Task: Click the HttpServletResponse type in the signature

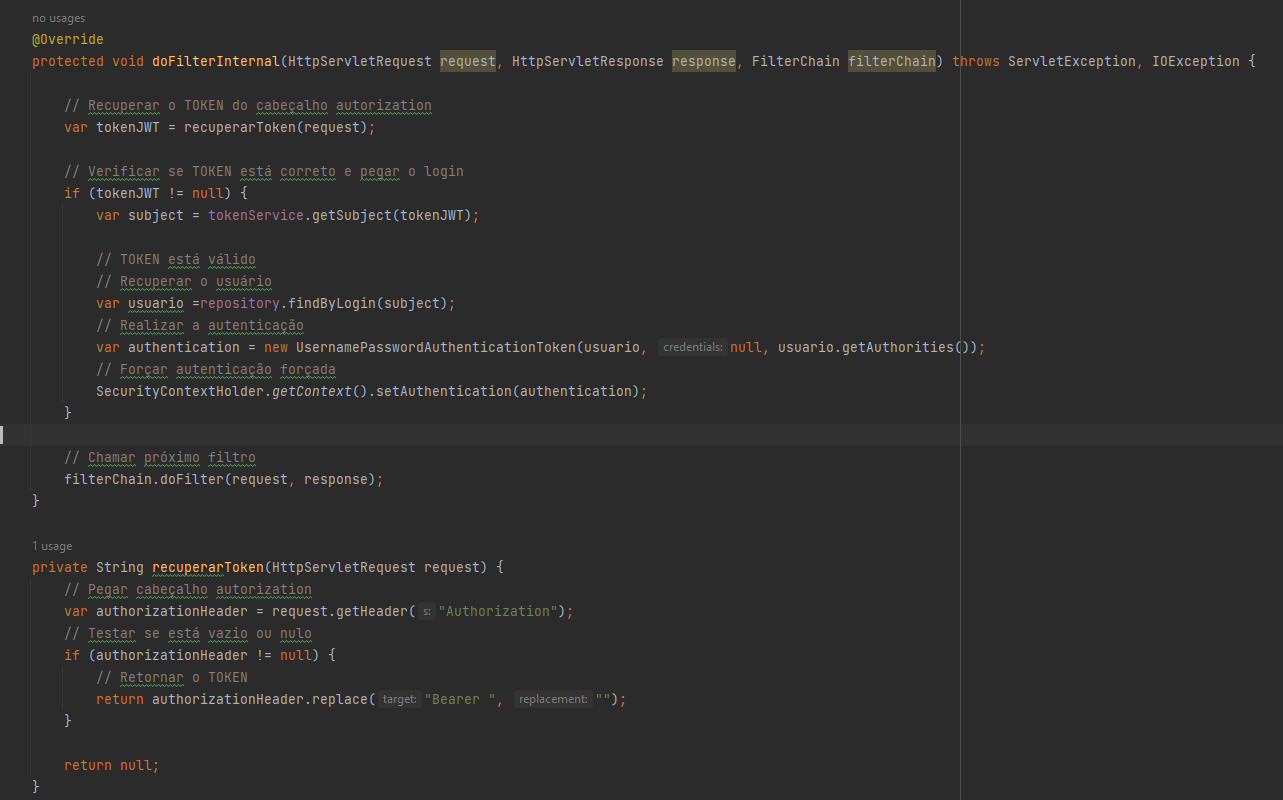Action: pos(588,61)
